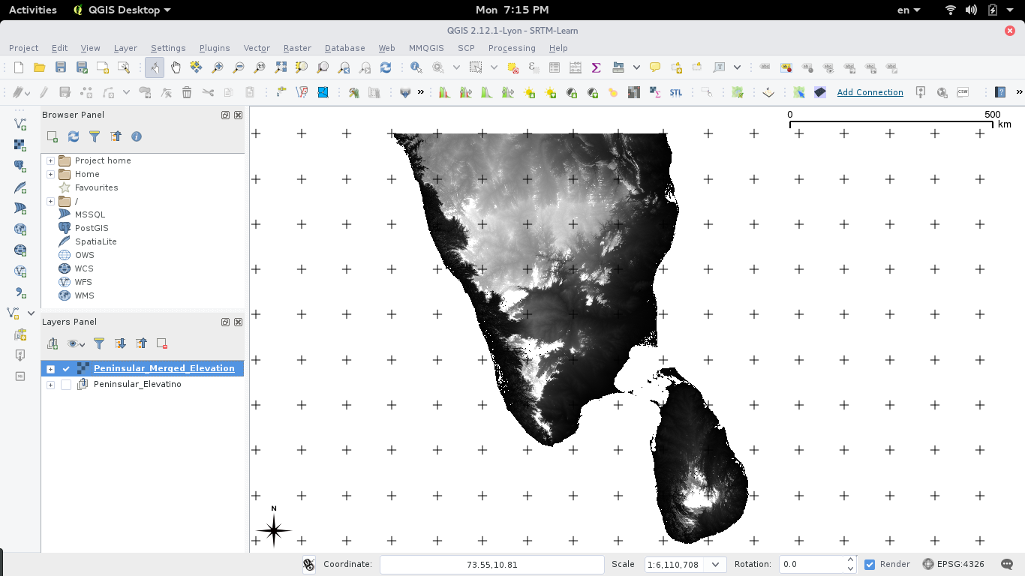Expand the Peninsular_Elevatino layer group

point(50,385)
